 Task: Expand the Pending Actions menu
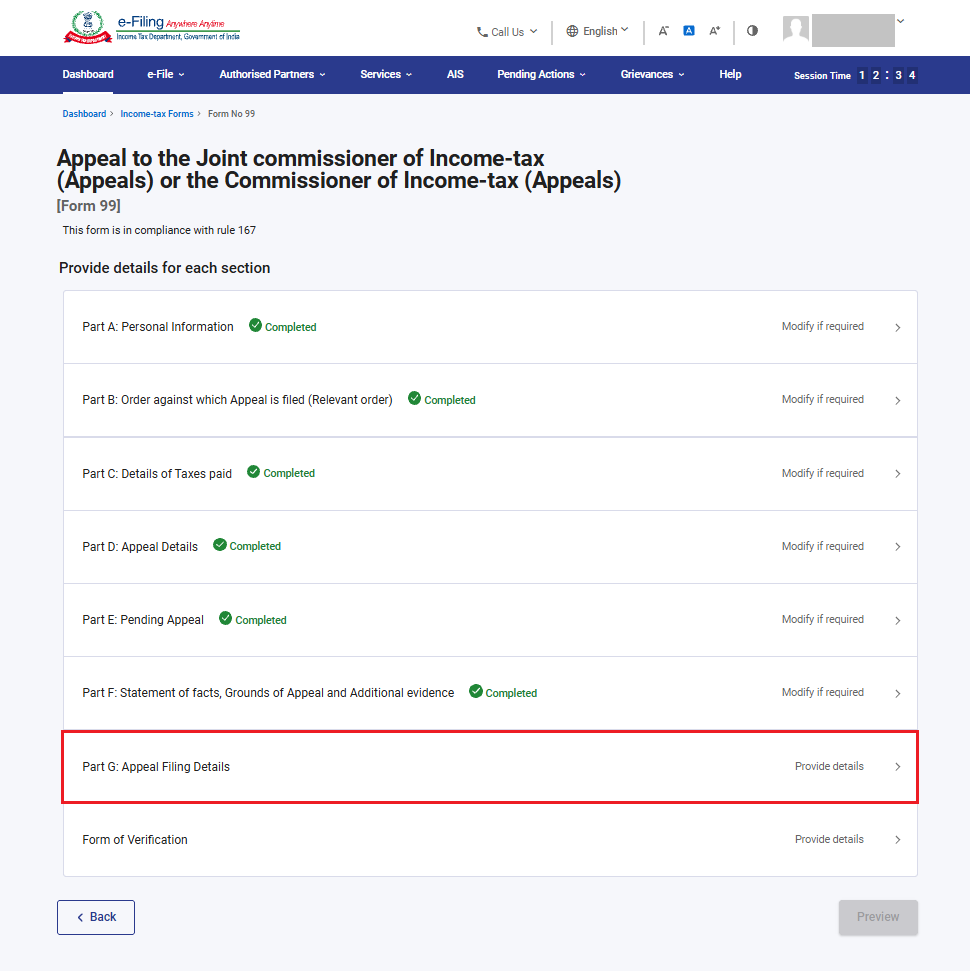(x=541, y=74)
